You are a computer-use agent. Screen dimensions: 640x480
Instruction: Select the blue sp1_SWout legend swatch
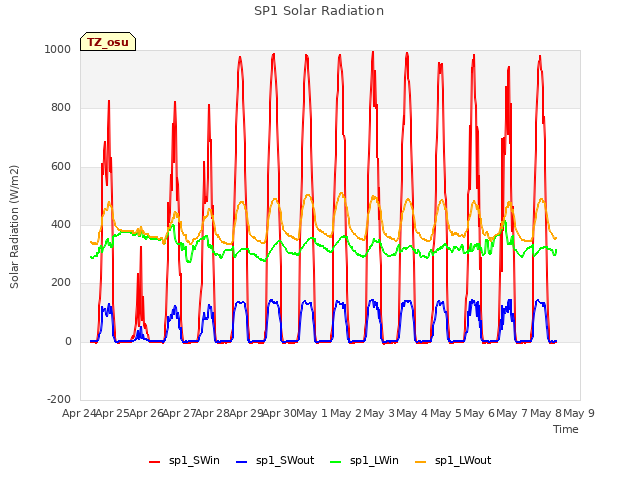(x=242, y=462)
